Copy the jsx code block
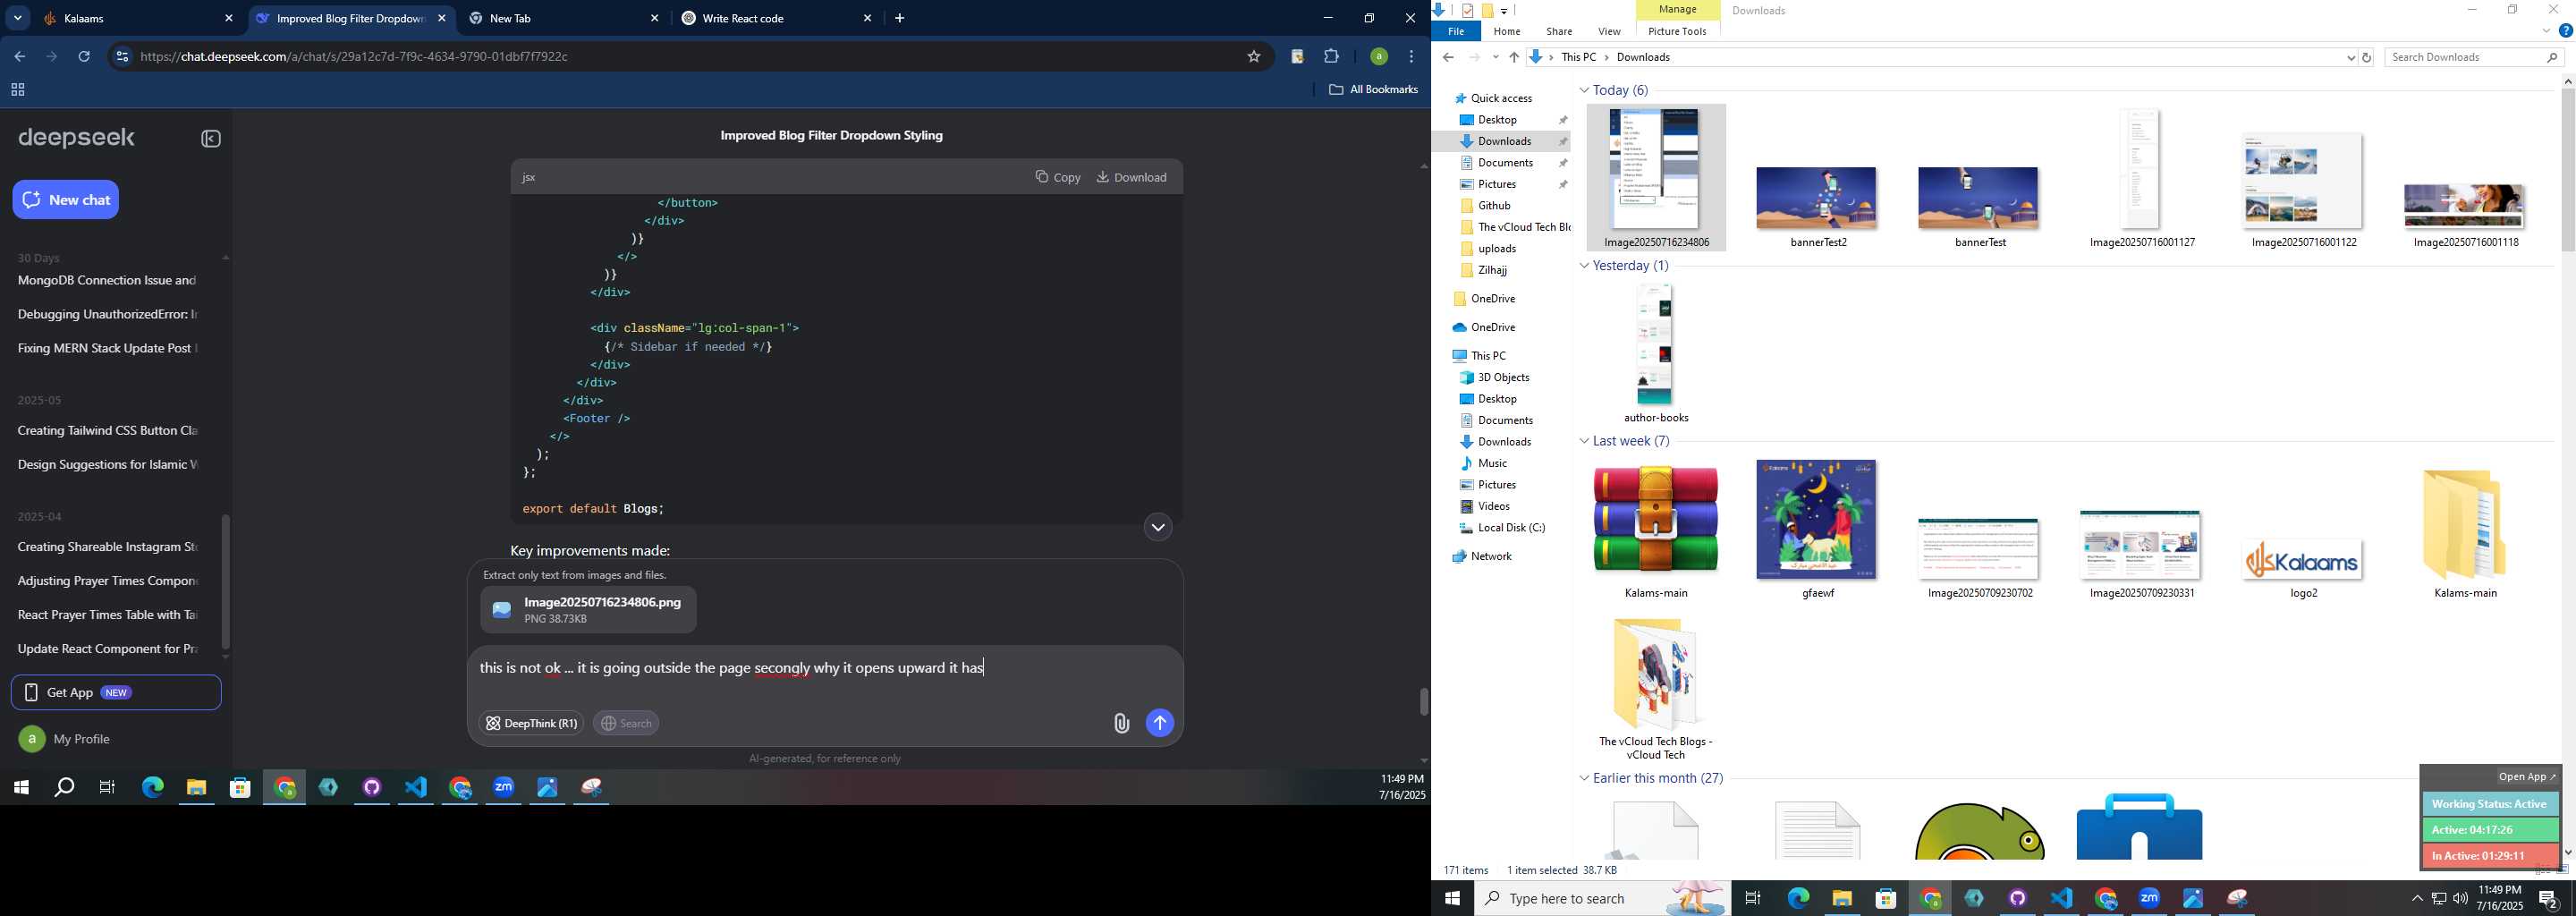2576x916 pixels. (1058, 177)
